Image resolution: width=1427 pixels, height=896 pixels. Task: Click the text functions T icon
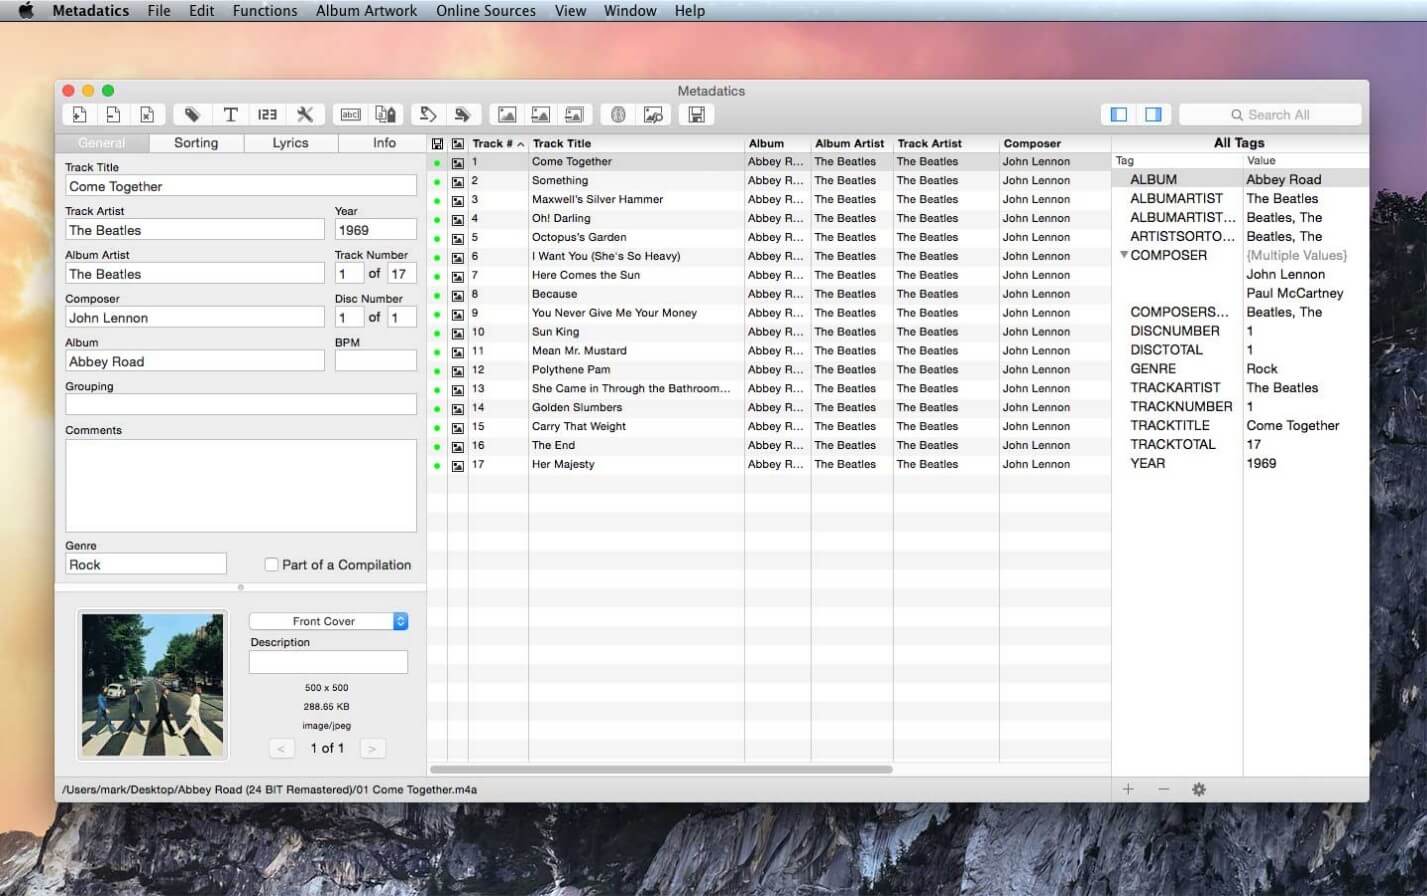tap(231, 114)
